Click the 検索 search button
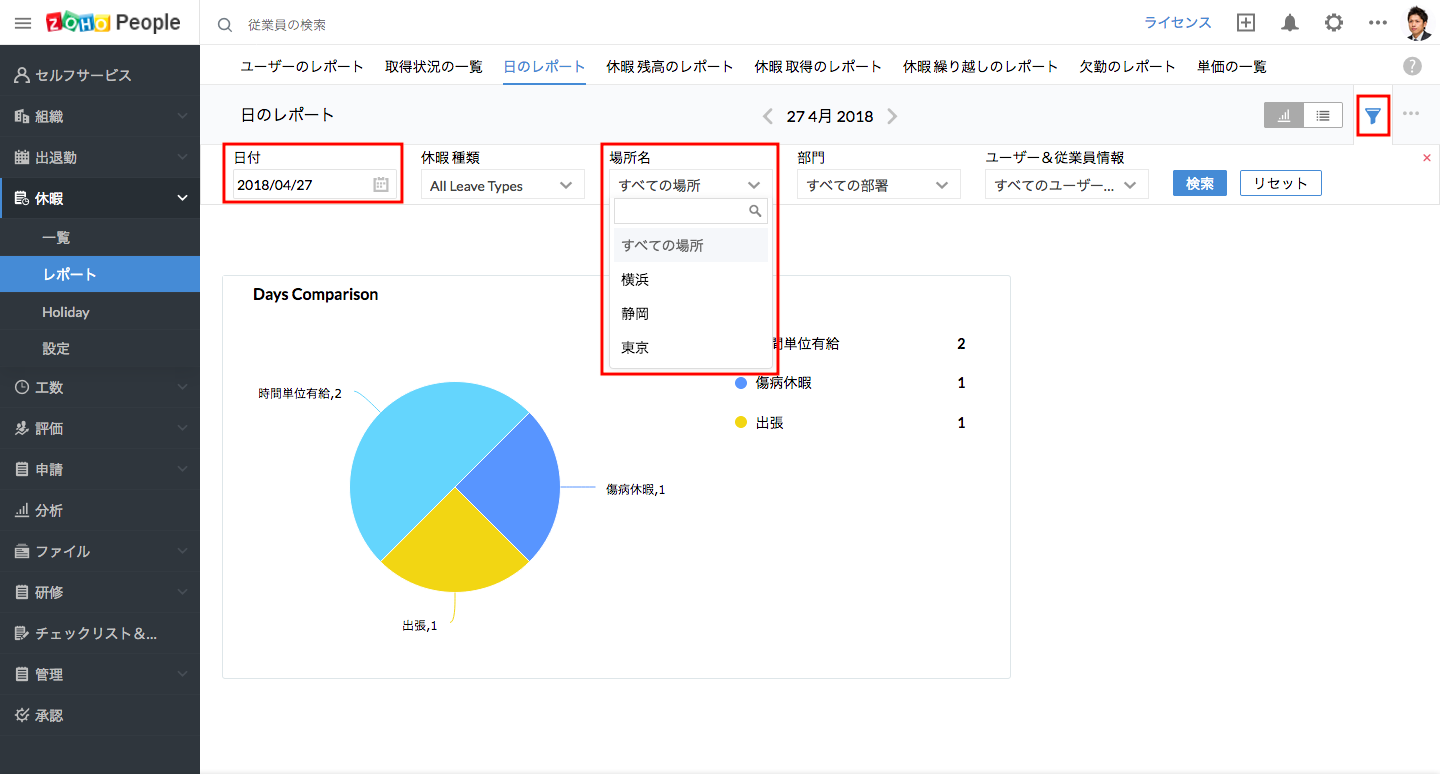Image resolution: width=1440 pixels, height=774 pixels. (x=1199, y=184)
